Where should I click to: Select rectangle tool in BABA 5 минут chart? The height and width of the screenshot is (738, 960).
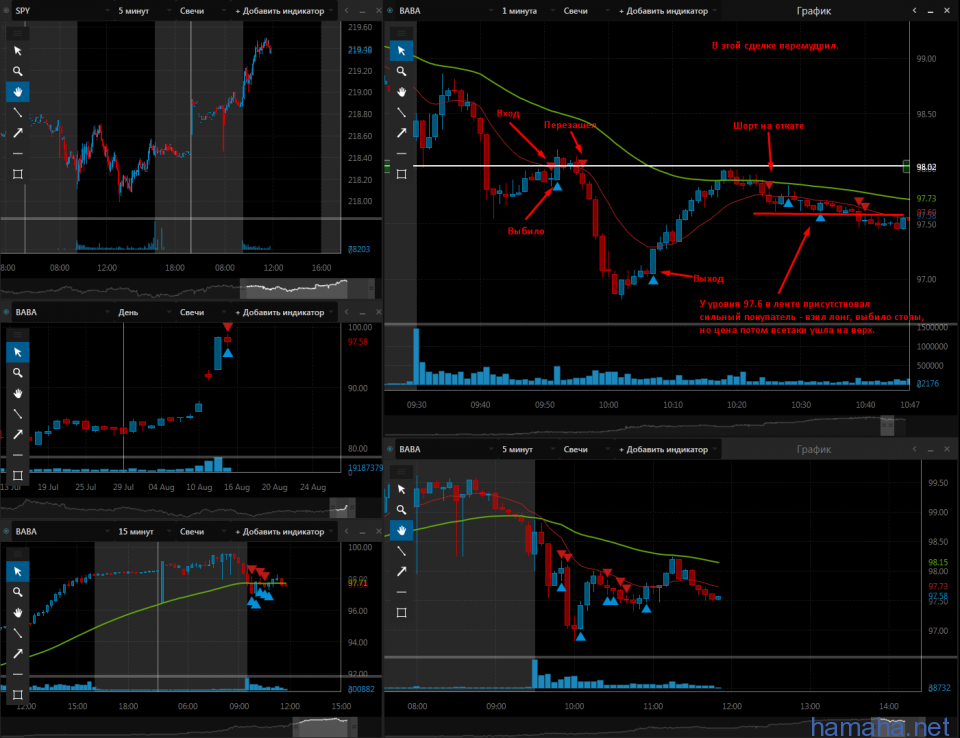402,612
